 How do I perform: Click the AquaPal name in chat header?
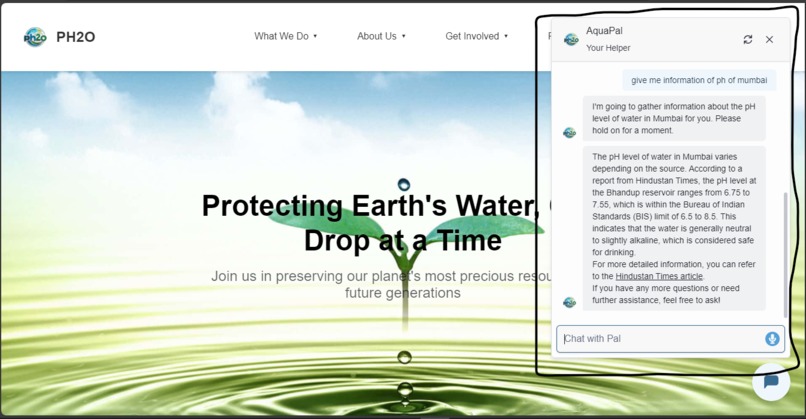(x=604, y=31)
